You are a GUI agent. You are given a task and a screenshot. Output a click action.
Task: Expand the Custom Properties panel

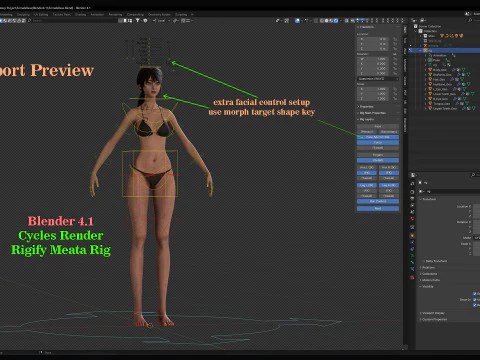point(434,319)
